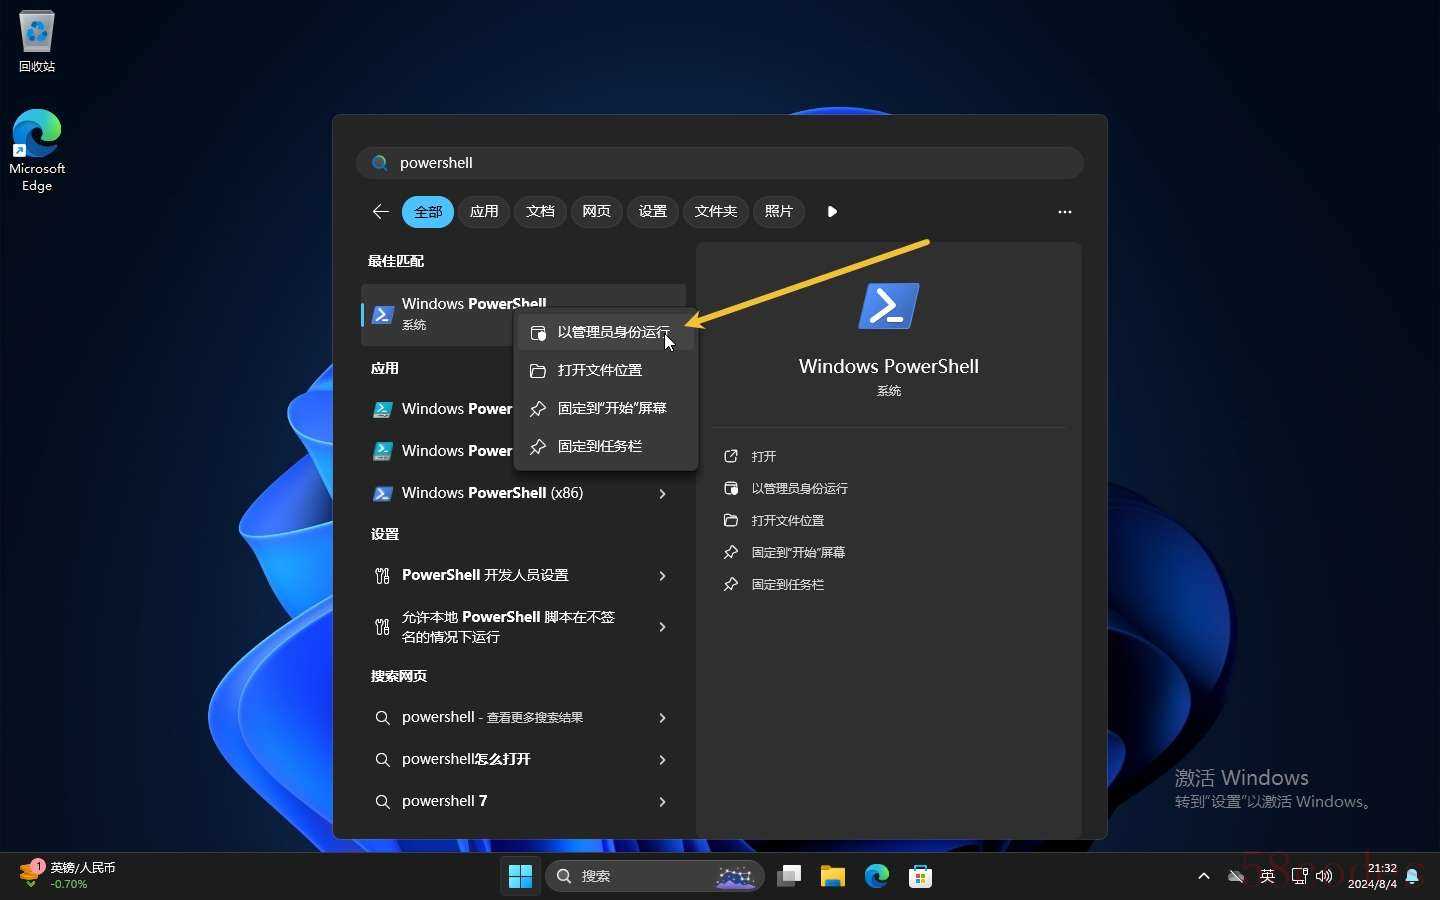Choose 打开文件位置 in context menu
This screenshot has height=900, width=1440.
[606, 370]
